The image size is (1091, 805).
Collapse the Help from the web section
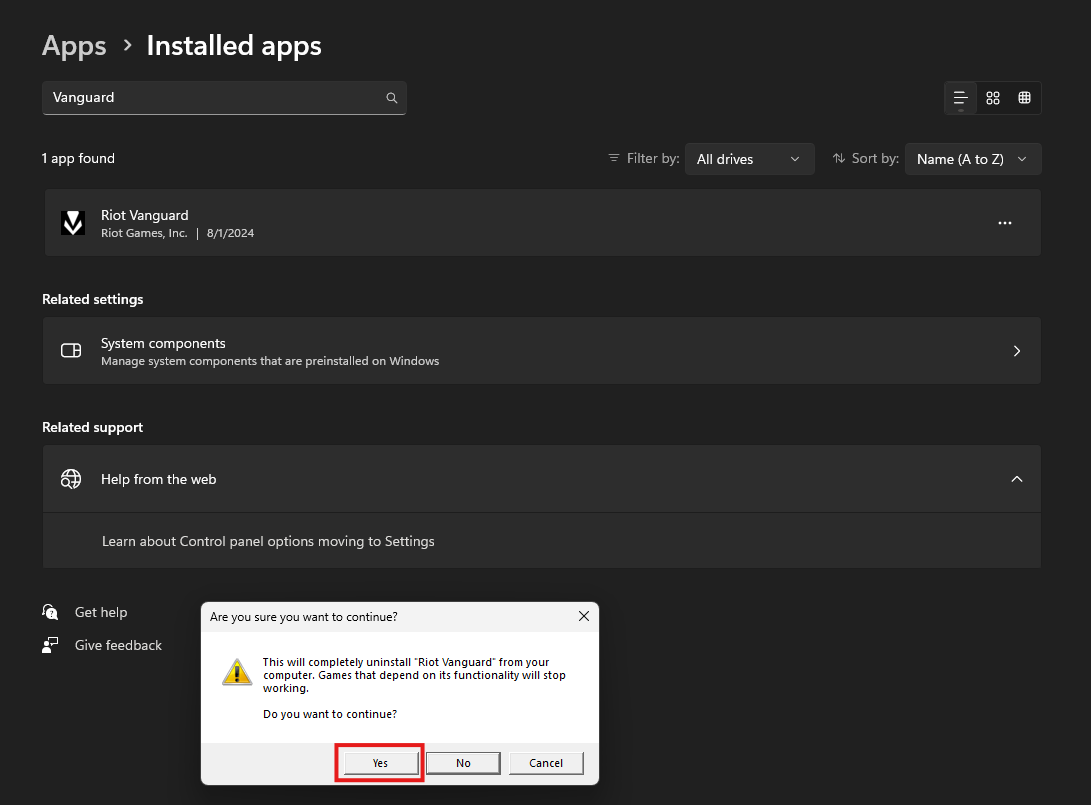pos(1016,479)
